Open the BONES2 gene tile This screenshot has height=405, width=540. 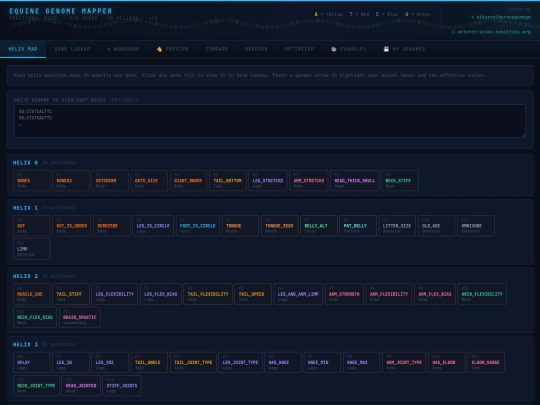click(x=71, y=180)
